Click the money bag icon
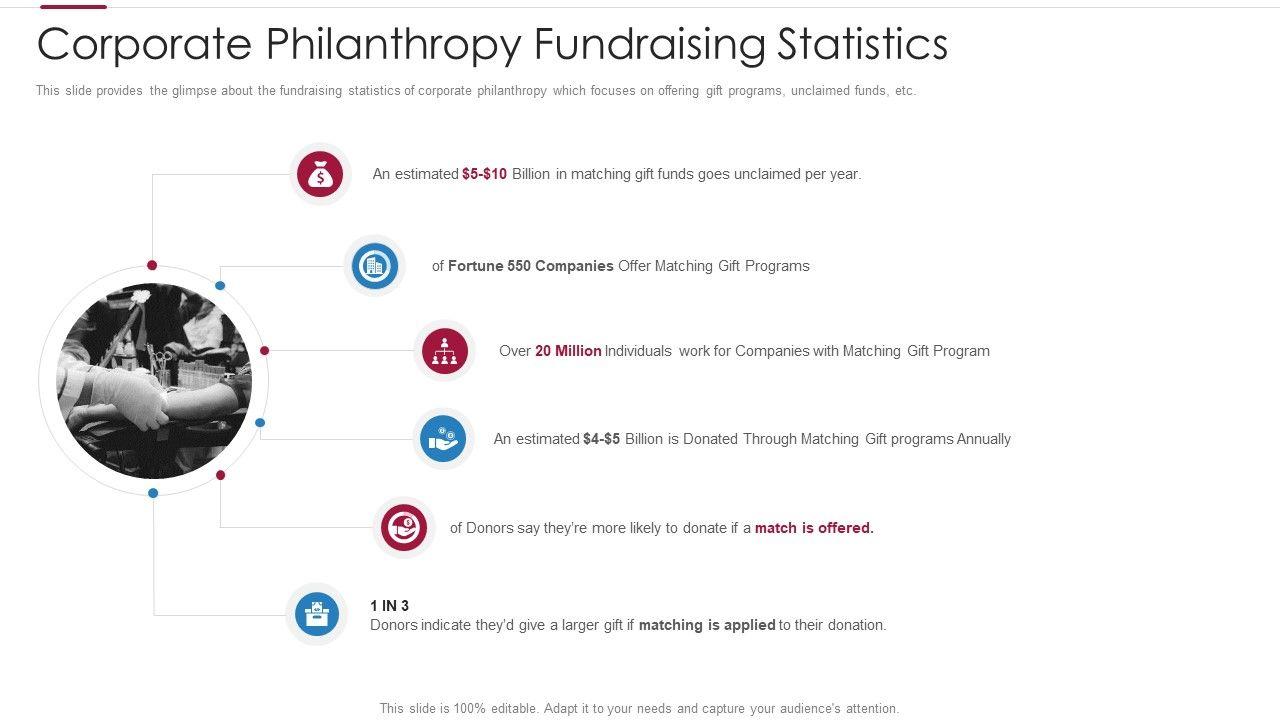Image resolution: width=1280 pixels, height=720 pixels. coord(320,175)
